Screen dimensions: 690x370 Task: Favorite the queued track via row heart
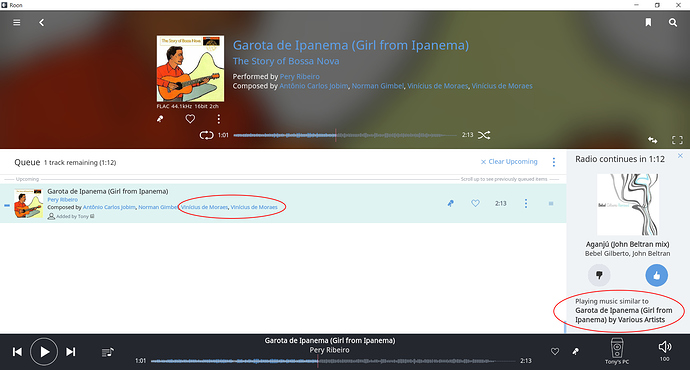[475, 203]
